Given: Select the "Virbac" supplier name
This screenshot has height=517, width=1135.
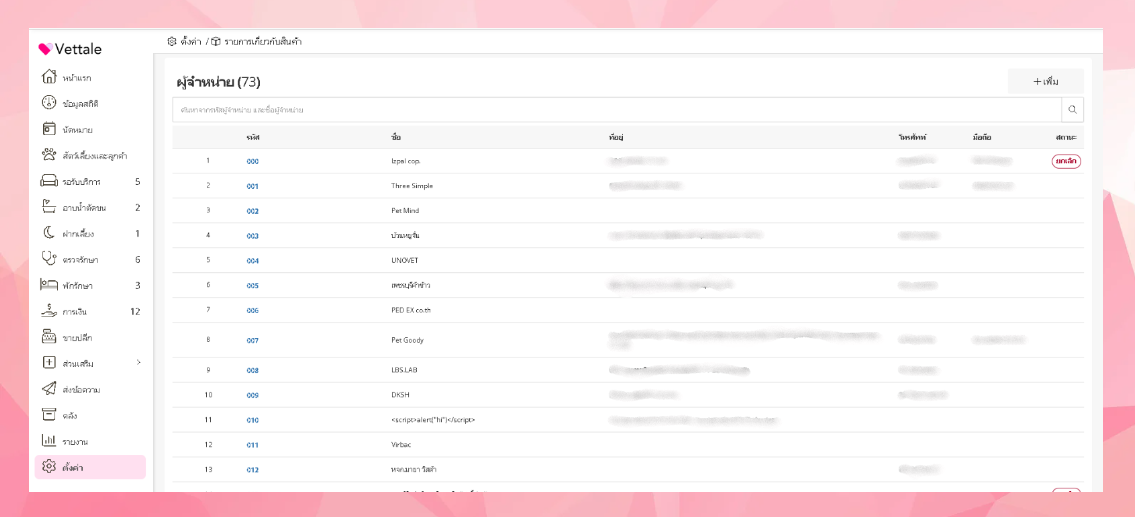Looking at the screenshot, I should point(400,445).
